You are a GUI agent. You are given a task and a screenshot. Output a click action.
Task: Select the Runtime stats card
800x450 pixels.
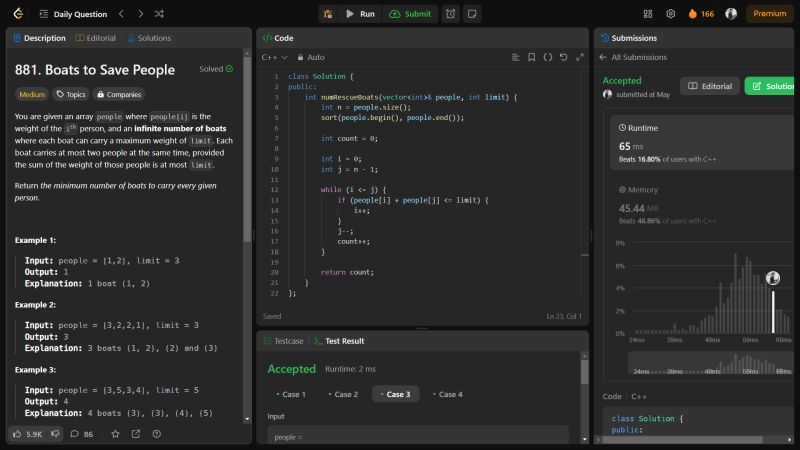coord(702,142)
